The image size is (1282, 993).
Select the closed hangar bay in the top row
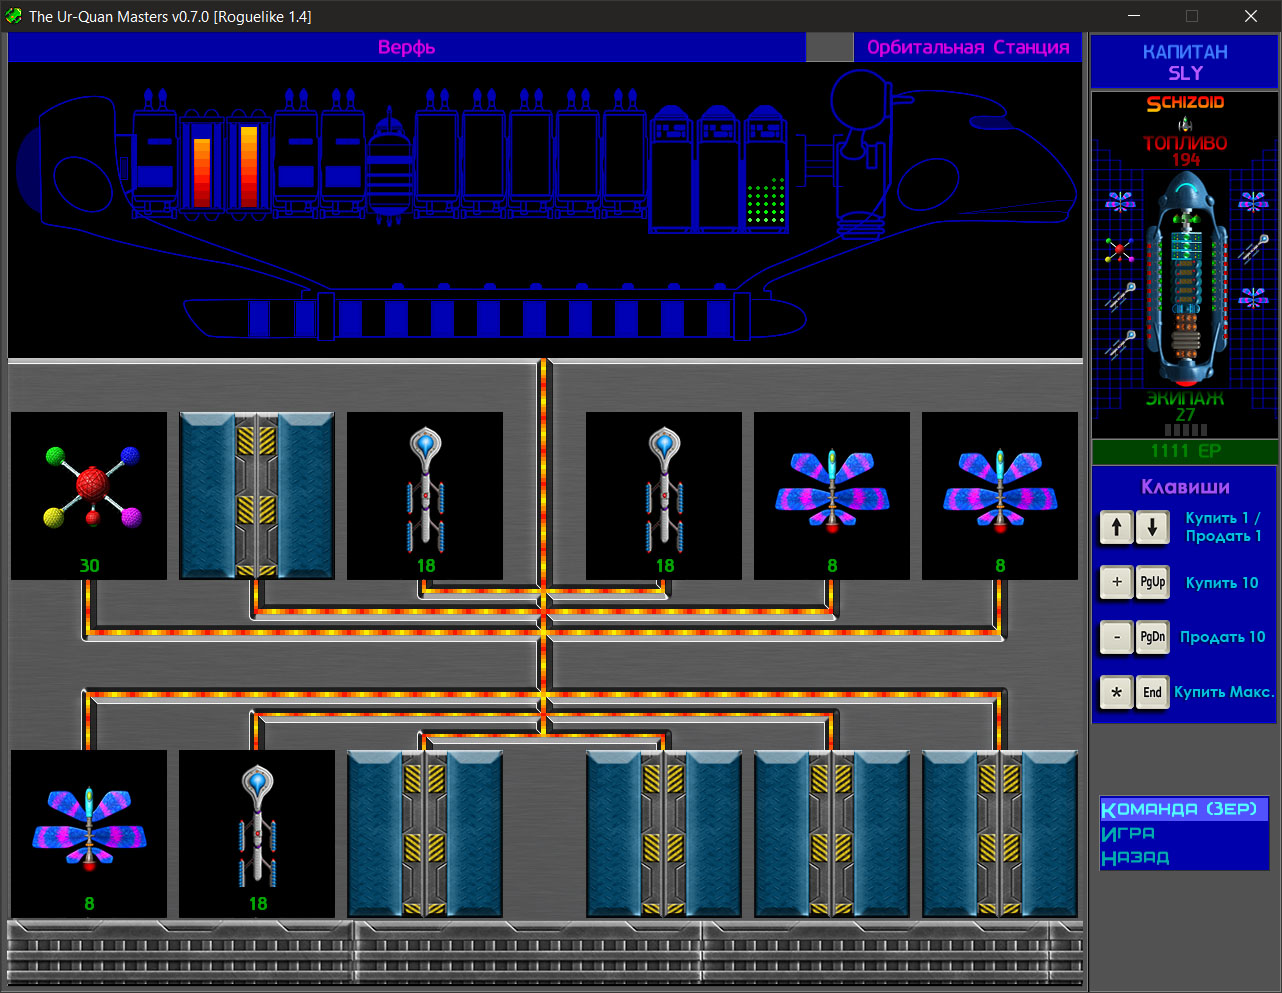click(257, 496)
